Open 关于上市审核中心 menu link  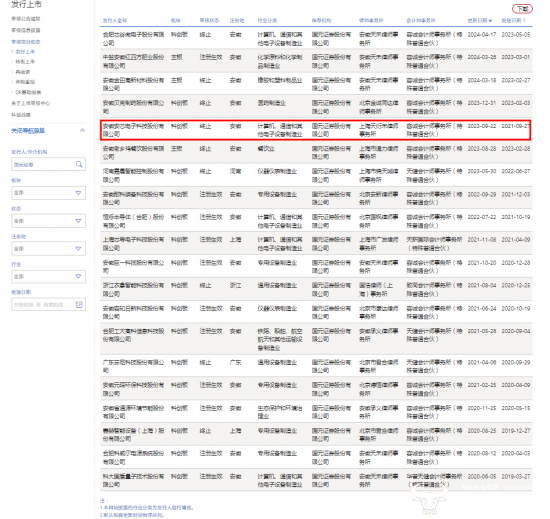click(x=31, y=103)
